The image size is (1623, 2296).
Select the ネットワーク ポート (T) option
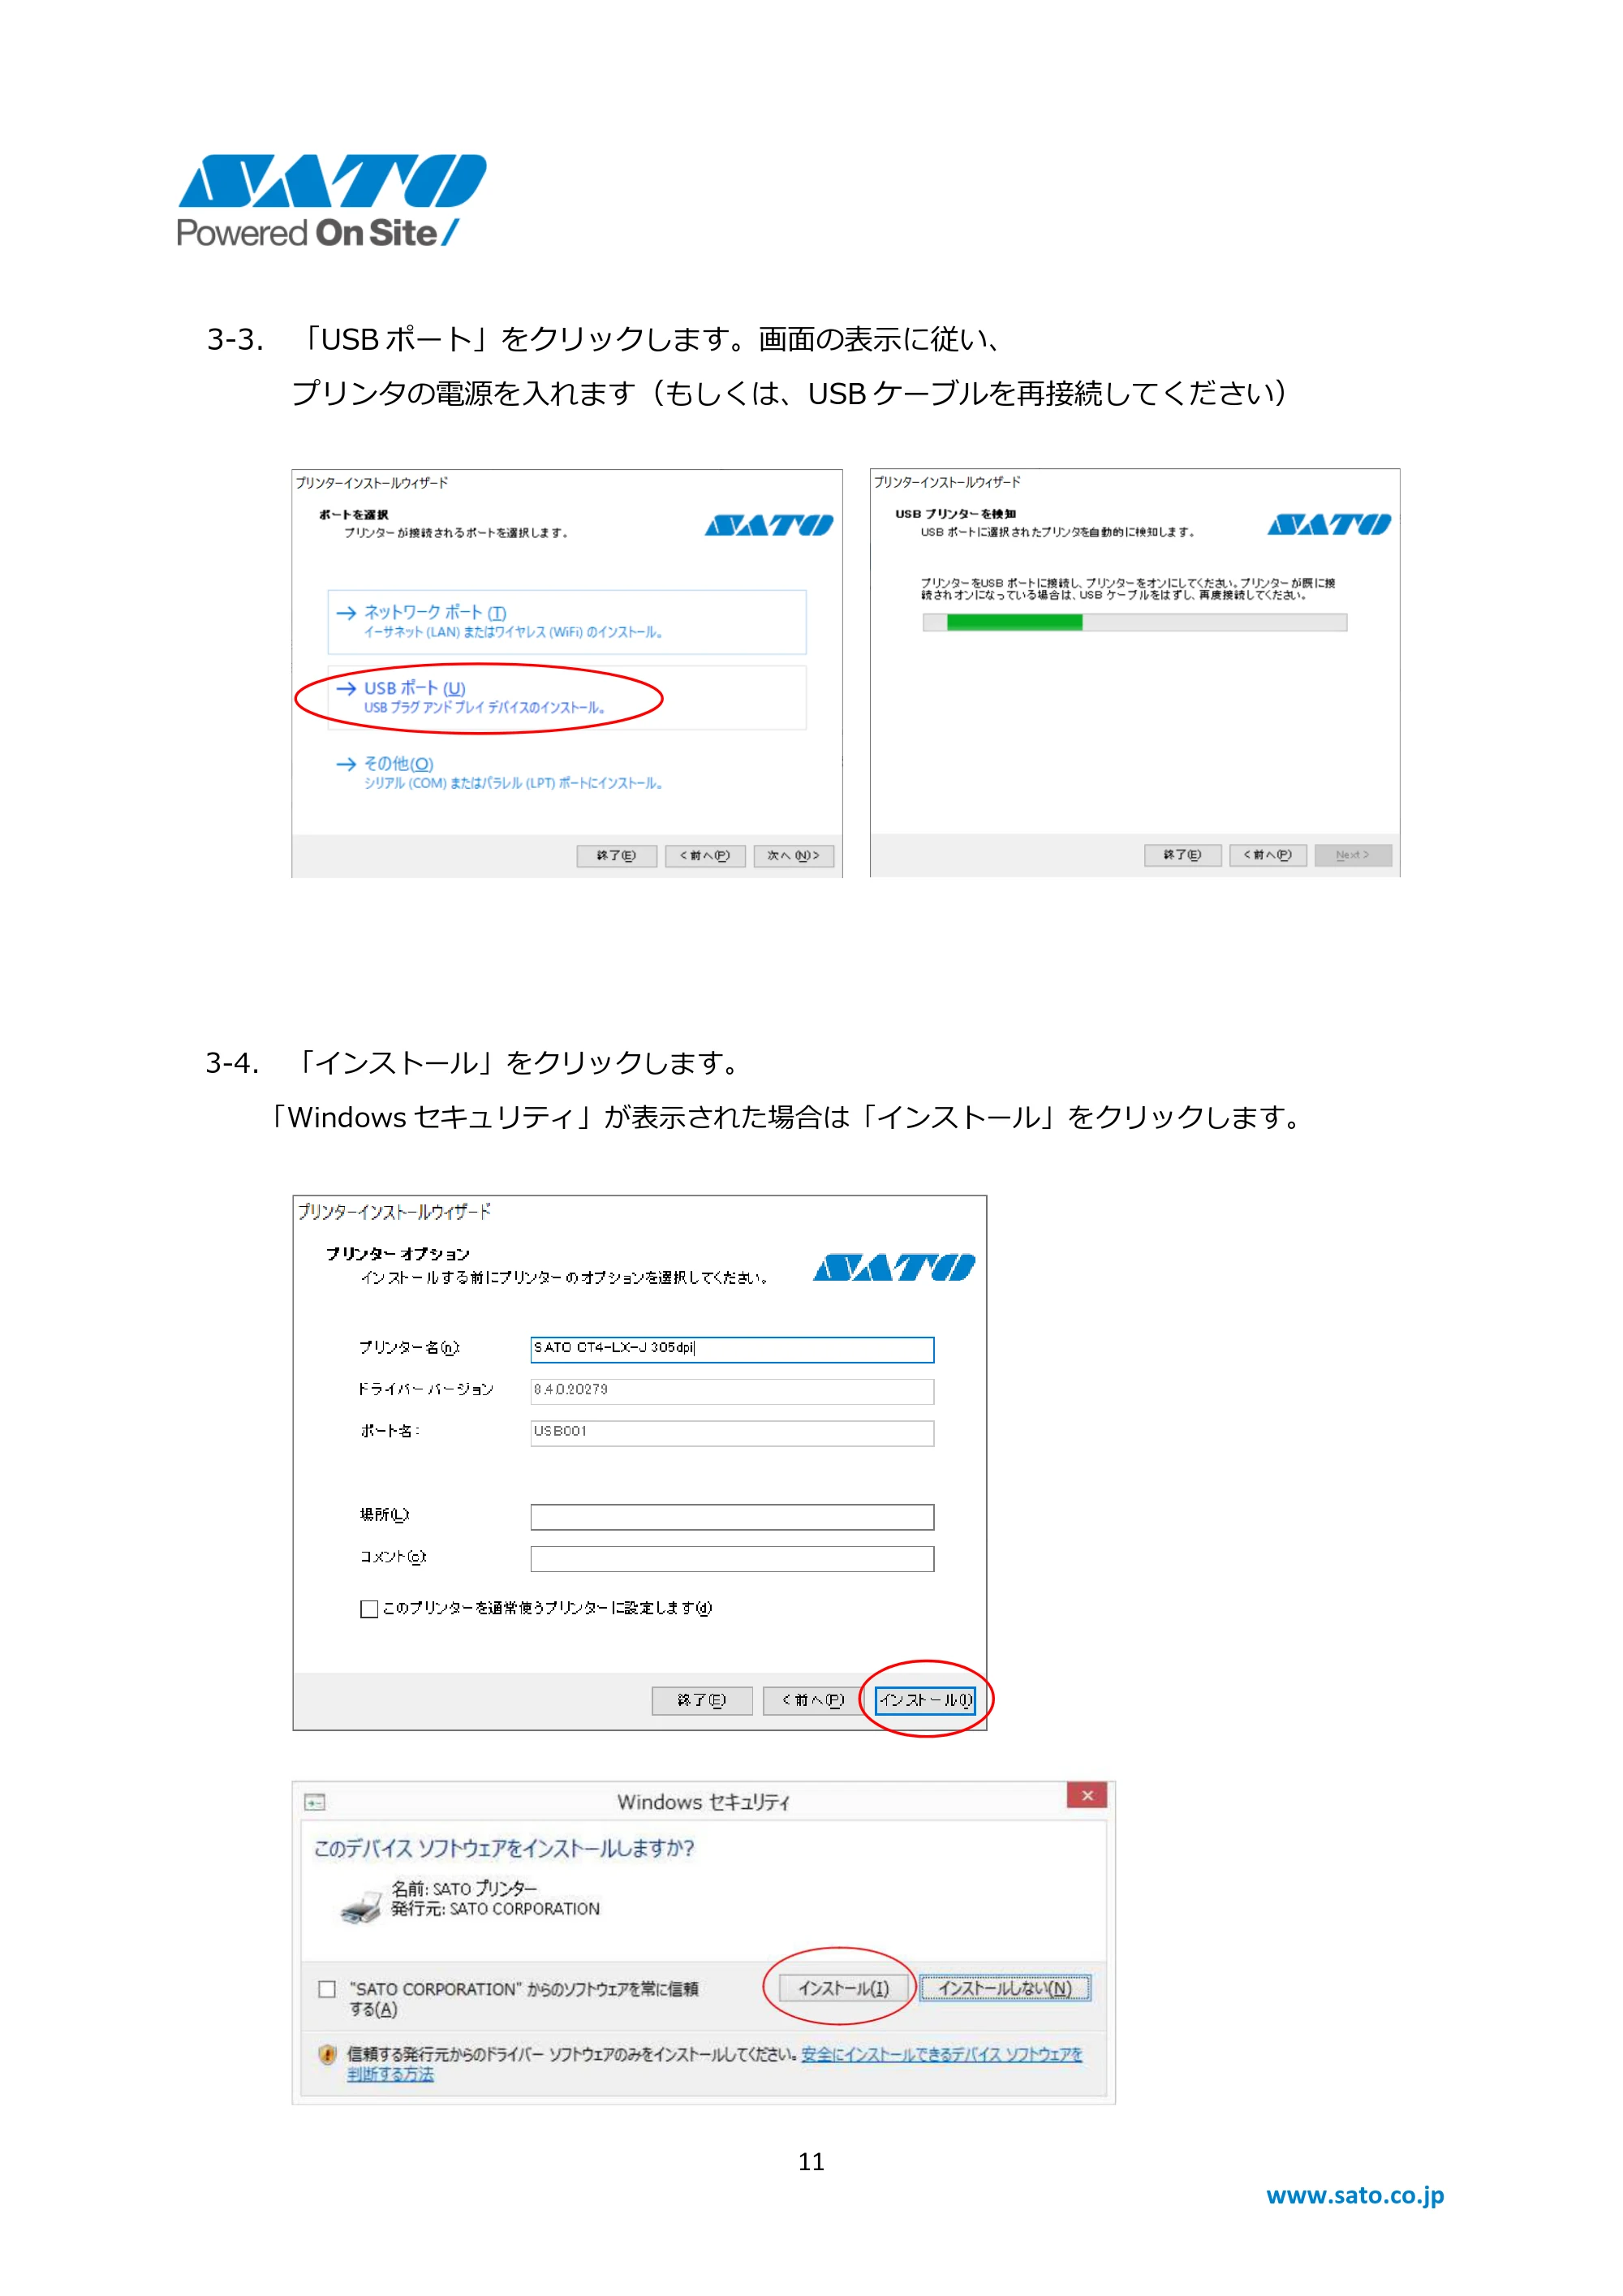566,621
